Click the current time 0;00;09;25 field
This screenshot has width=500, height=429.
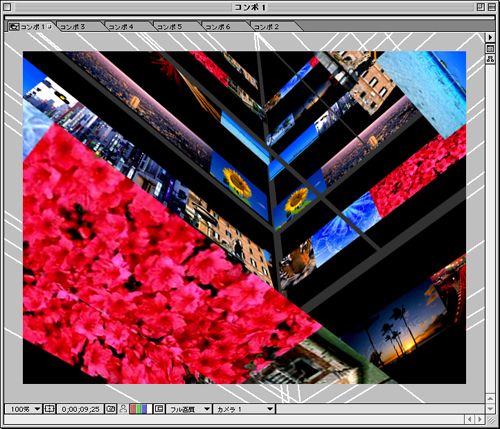click(80, 409)
